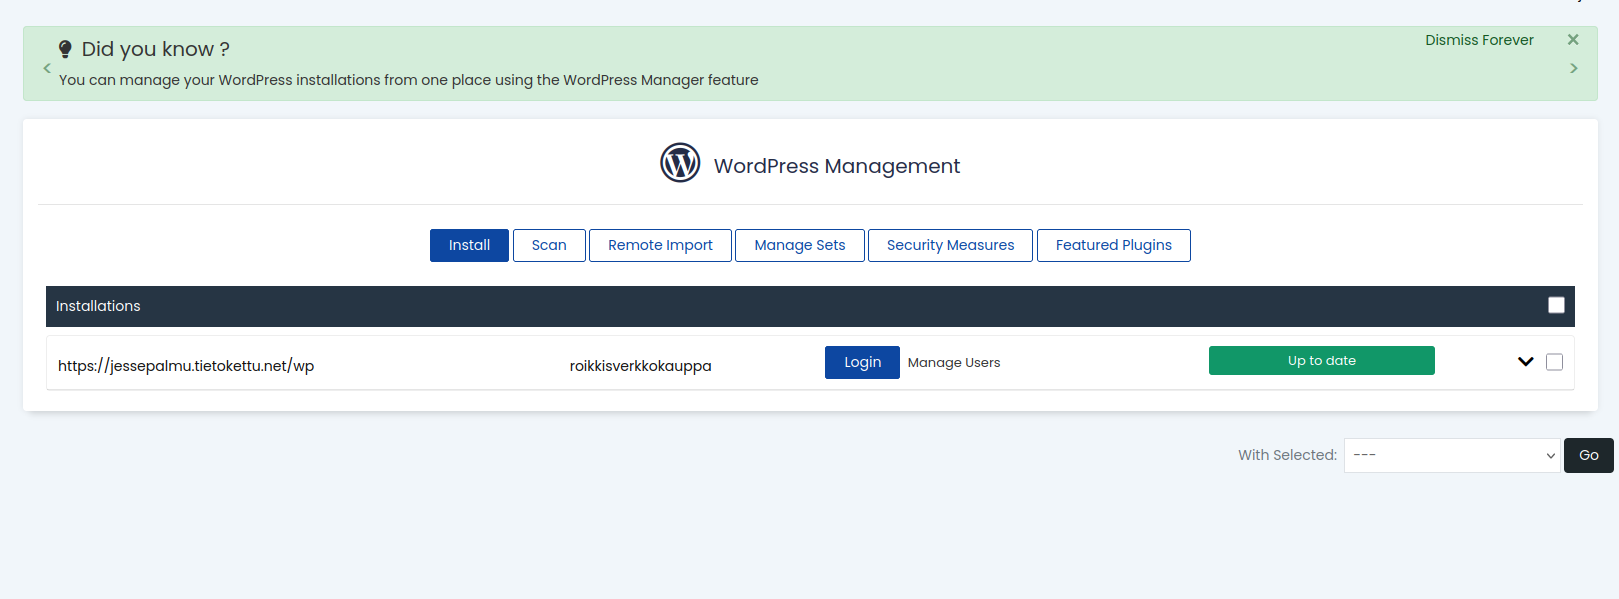This screenshot has width=1619, height=599.
Task: Show previous tip with left arrow
Action: [47, 68]
